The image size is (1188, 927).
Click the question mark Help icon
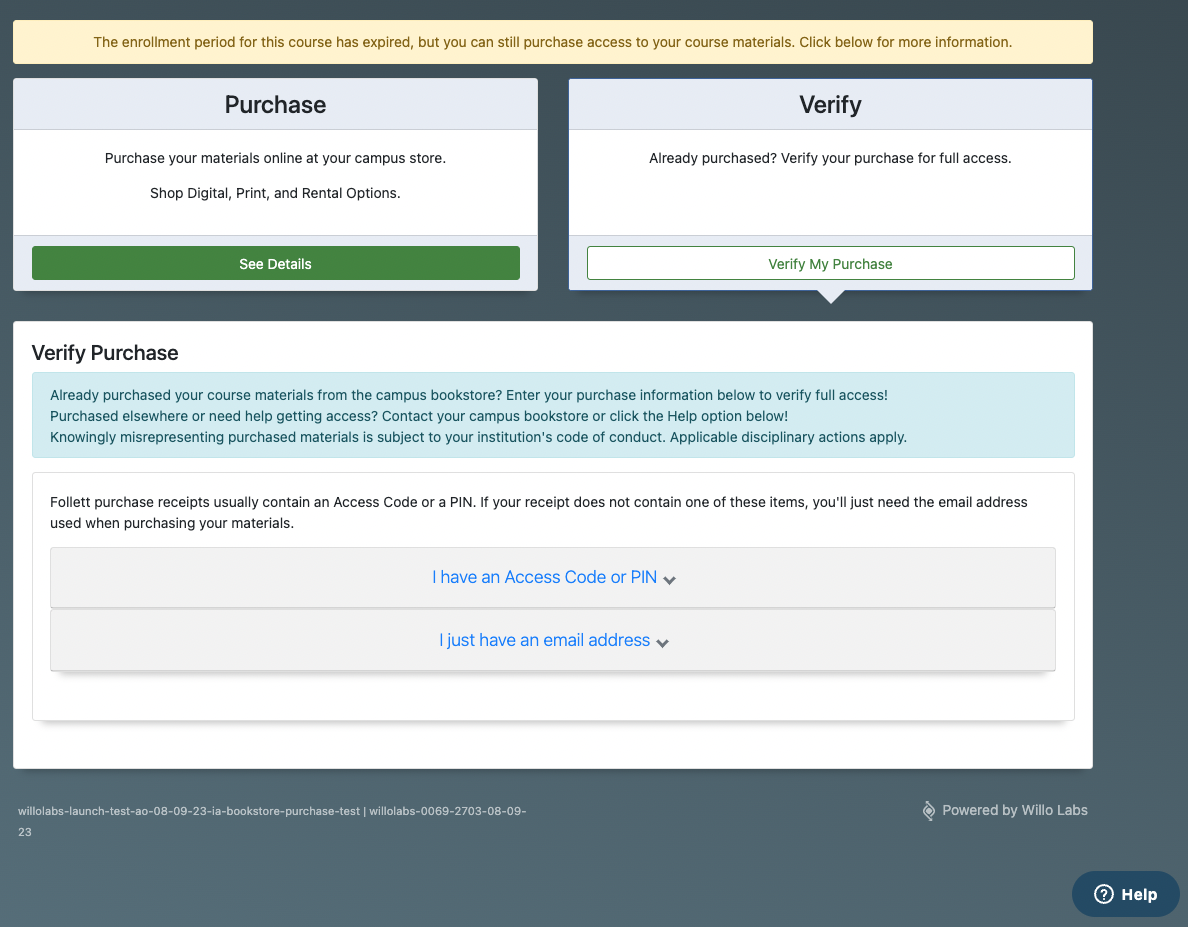pos(1104,894)
